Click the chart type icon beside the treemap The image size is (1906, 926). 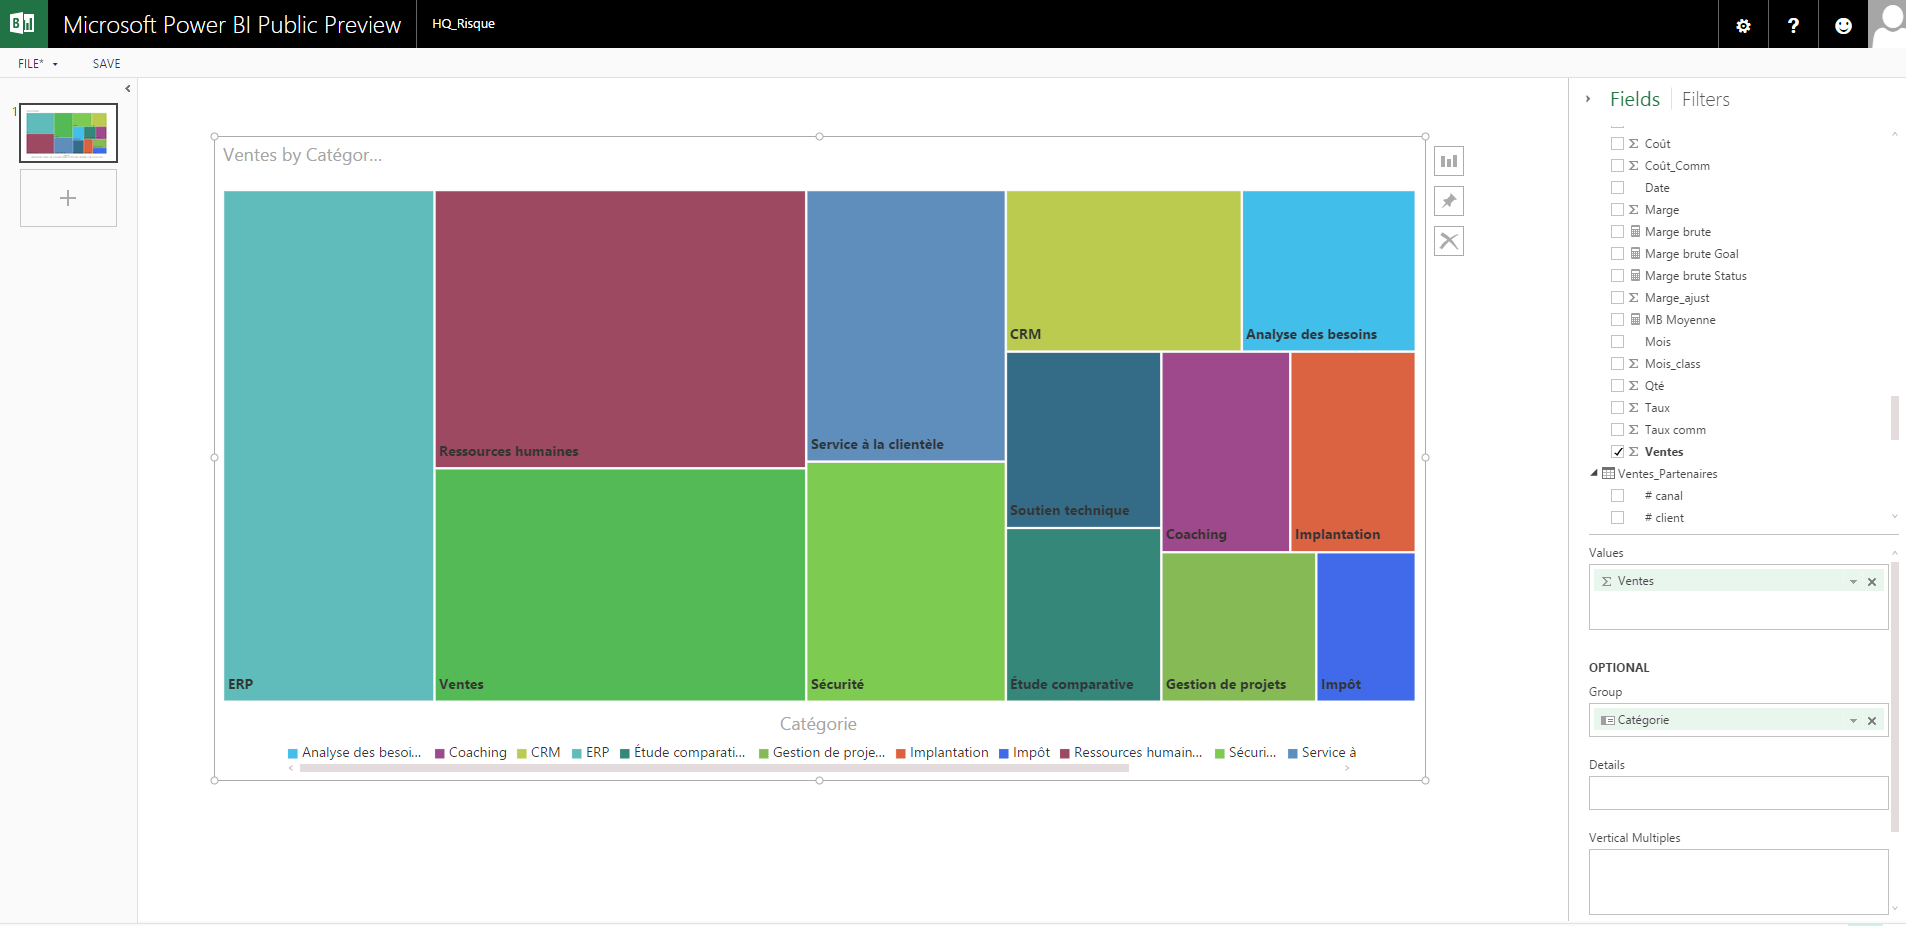[1448, 161]
